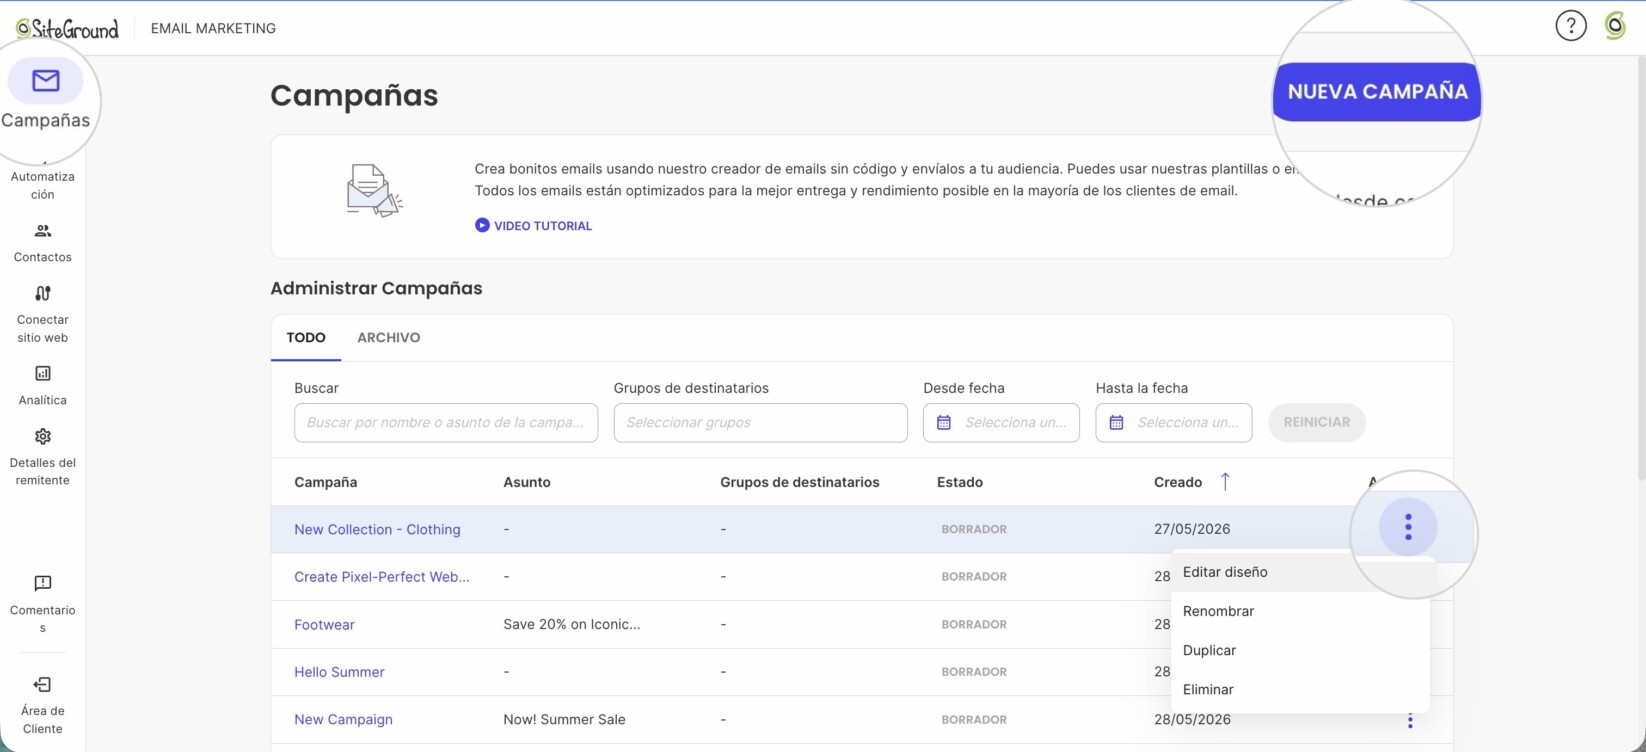Go to Área de Cliente icon
The width and height of the screenshot is (1646, 752).
(x=43, y=685)
